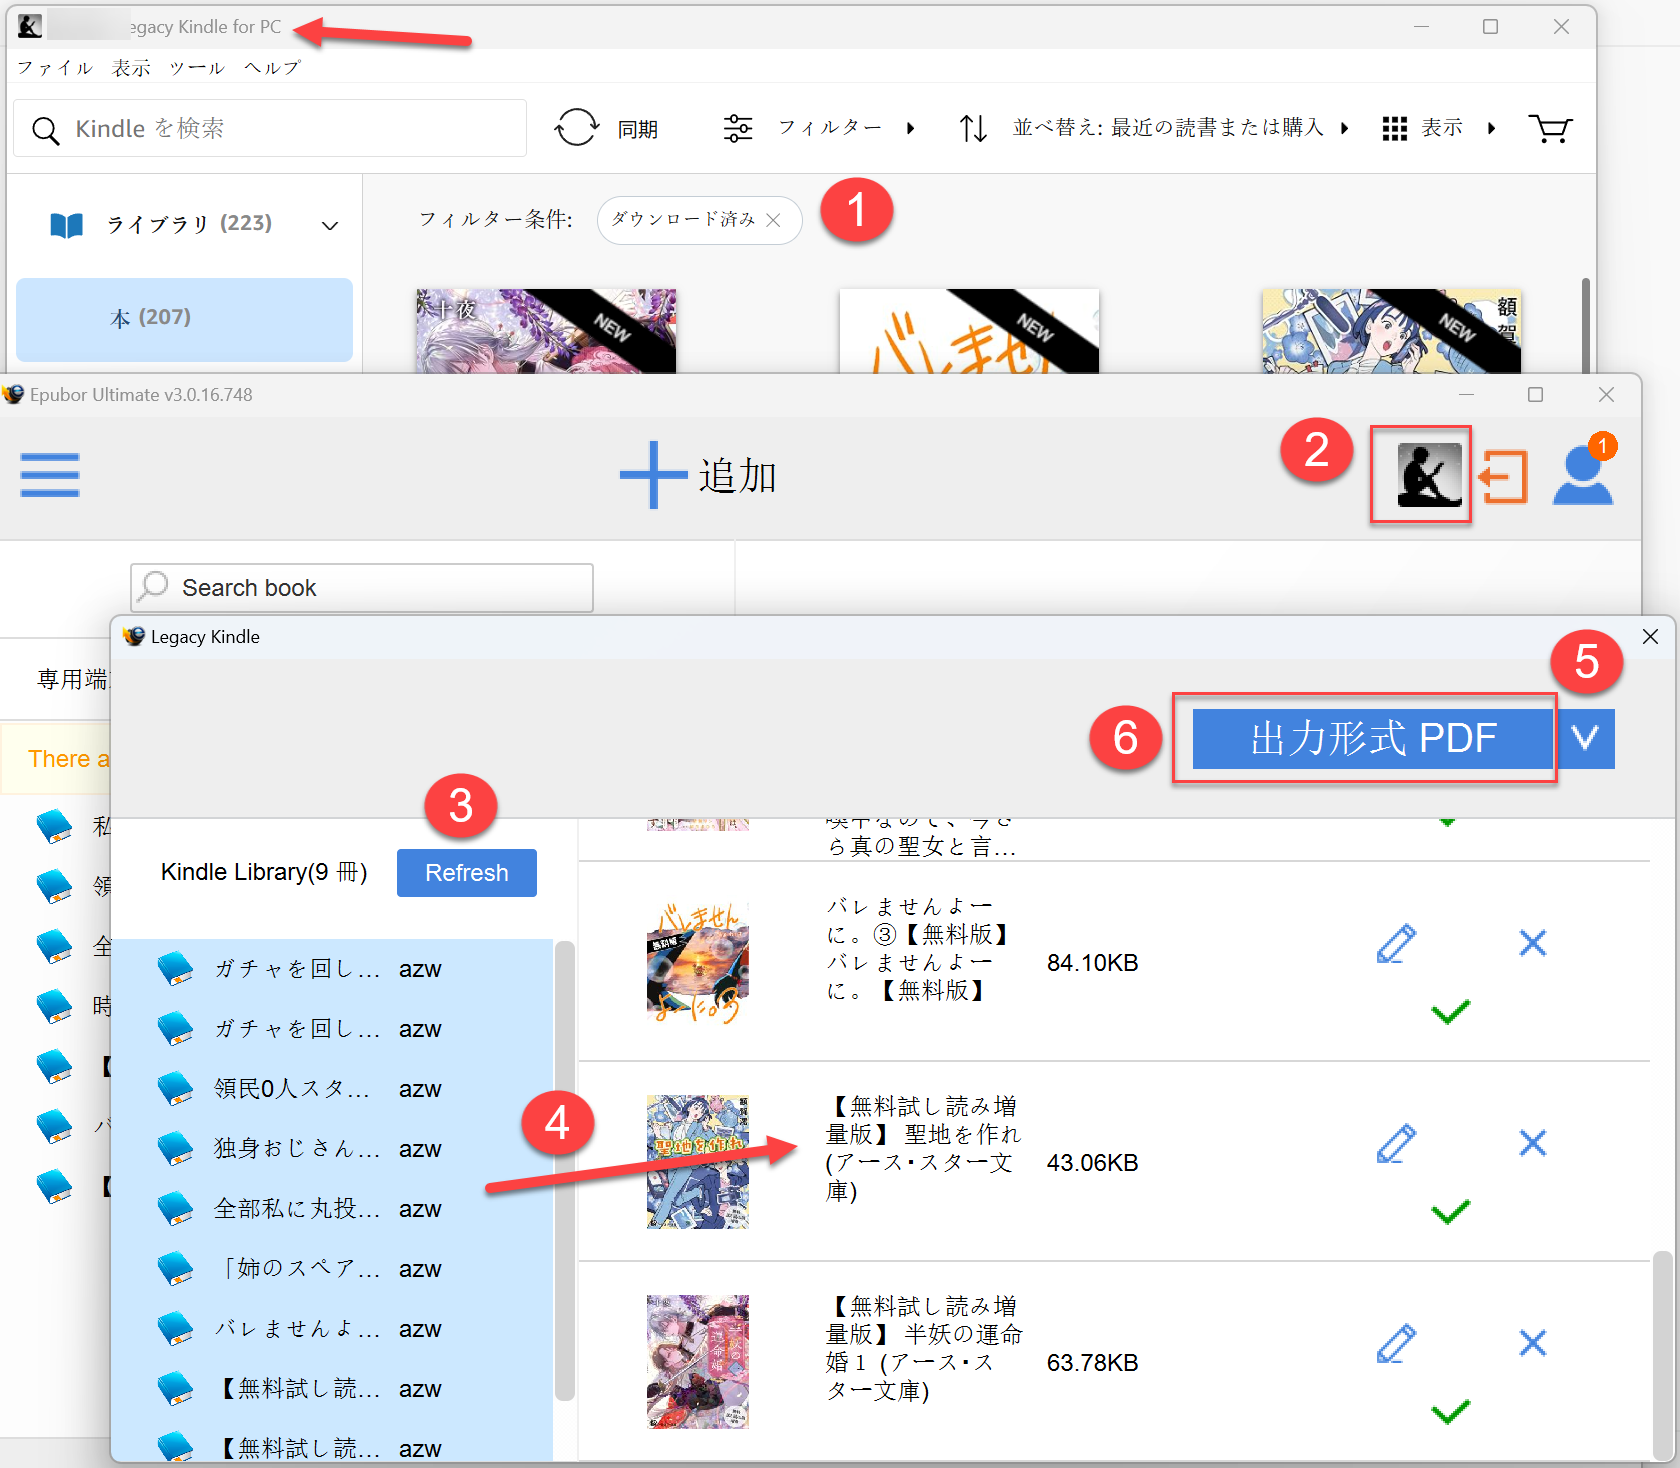Click the Refresh button in Kindle Library
The width and height of the screenshot is (1680, 1468).
point(467,873)
